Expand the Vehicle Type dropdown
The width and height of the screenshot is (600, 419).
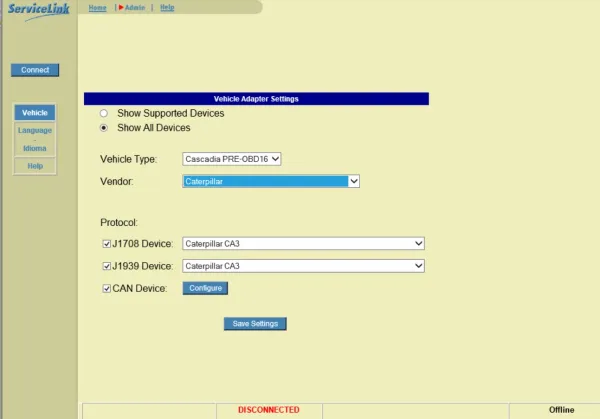(x=232, y=159)
